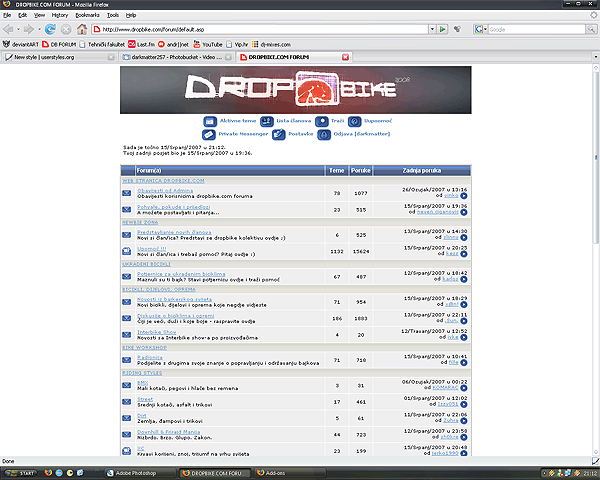Reload the page with the refresh icon
The image size is (600, 480).
click(50, 29)
